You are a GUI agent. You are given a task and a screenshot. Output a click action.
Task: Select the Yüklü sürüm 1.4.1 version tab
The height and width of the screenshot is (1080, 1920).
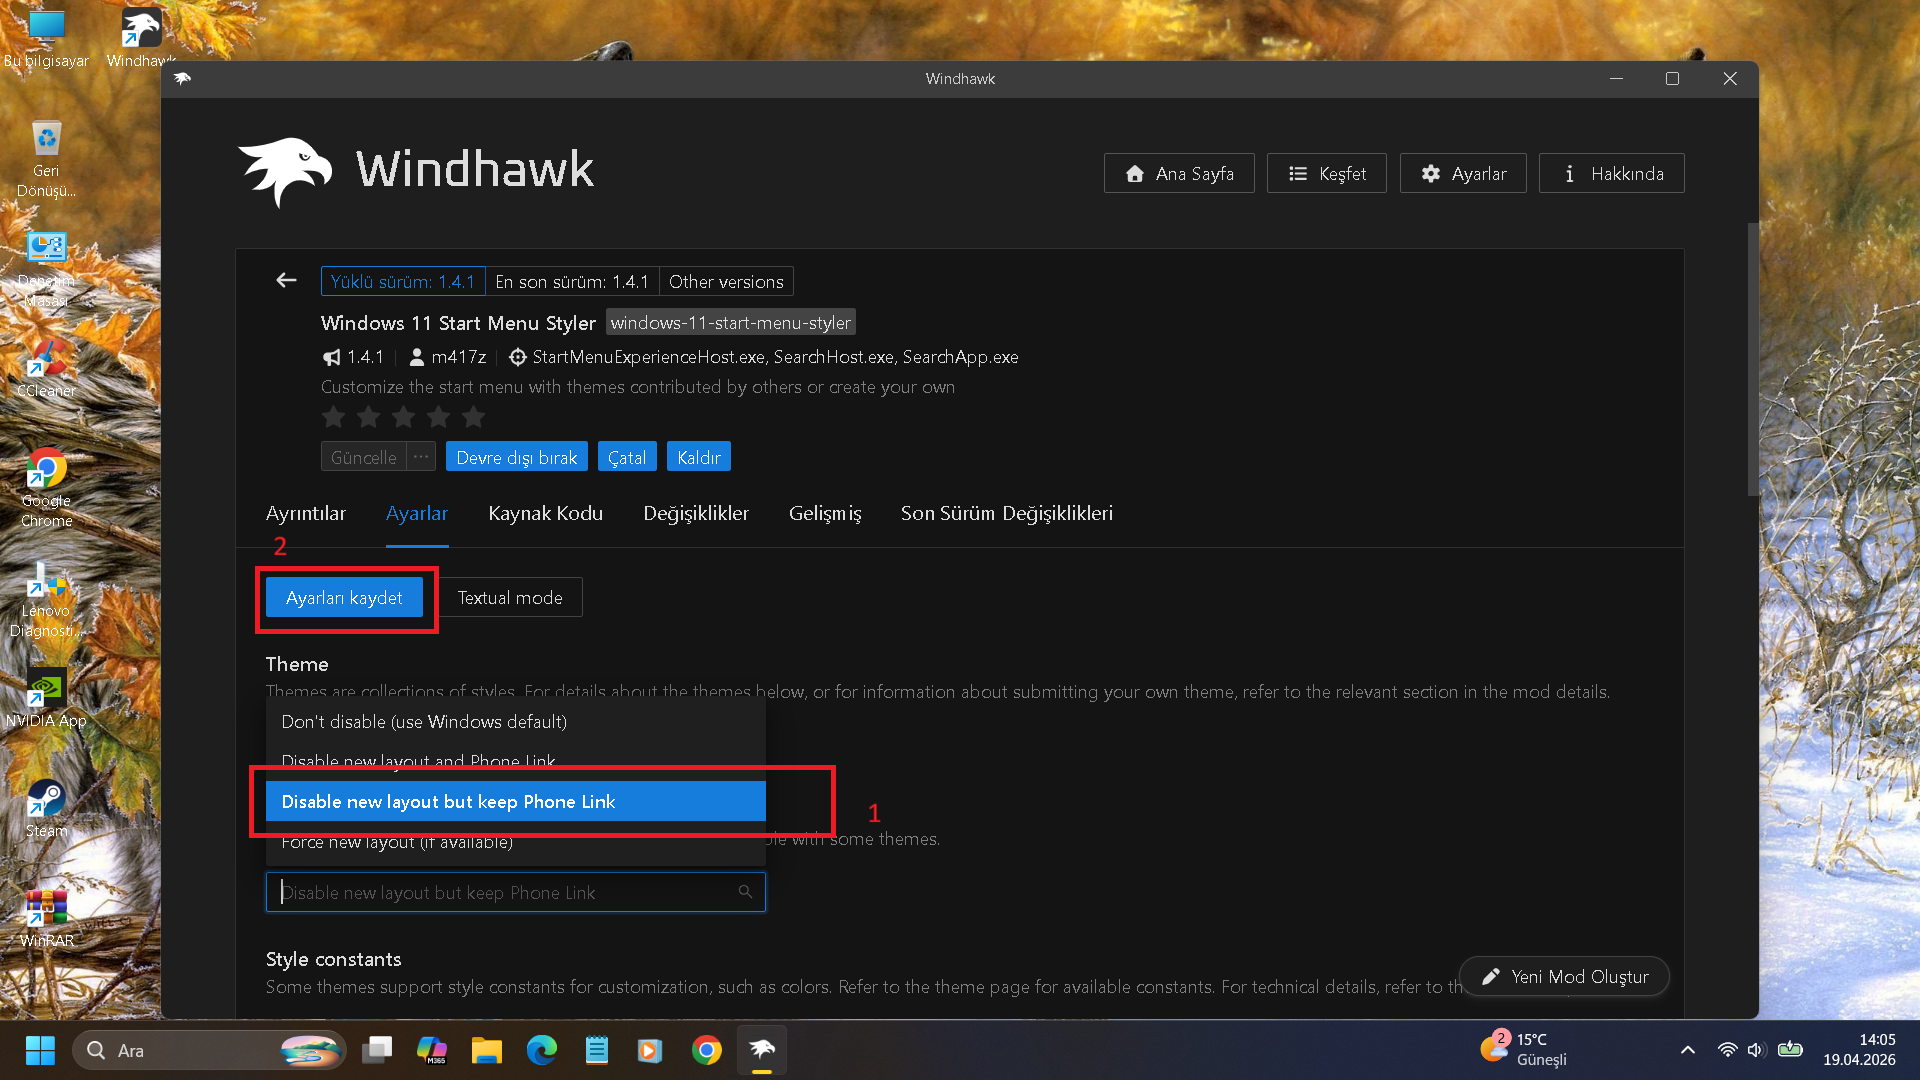coord(403,282)
